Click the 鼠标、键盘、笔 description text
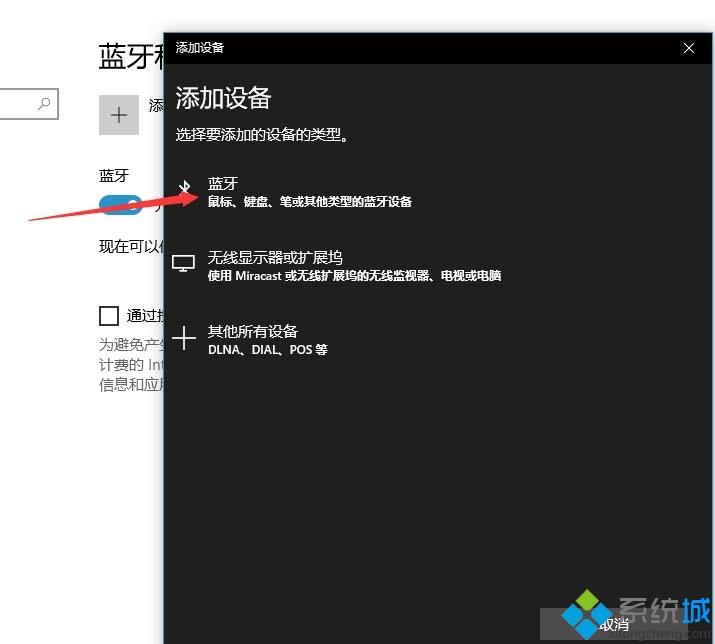 point(310,202)
